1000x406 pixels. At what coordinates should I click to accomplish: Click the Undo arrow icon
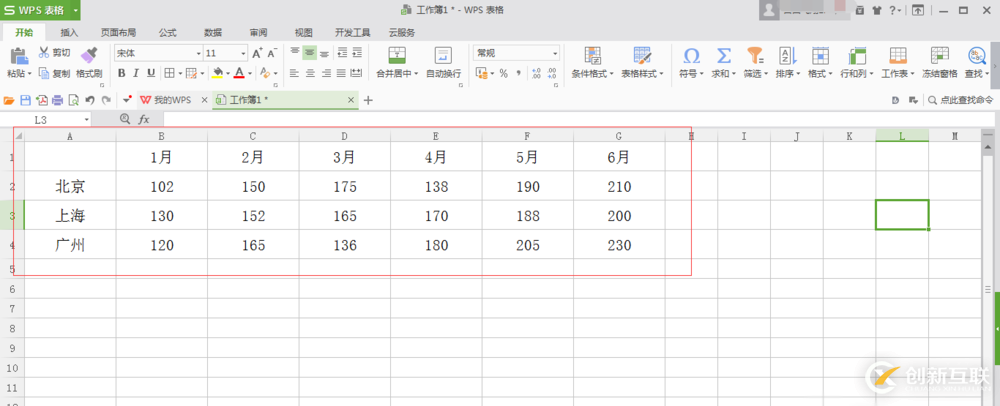coord(89,100)
